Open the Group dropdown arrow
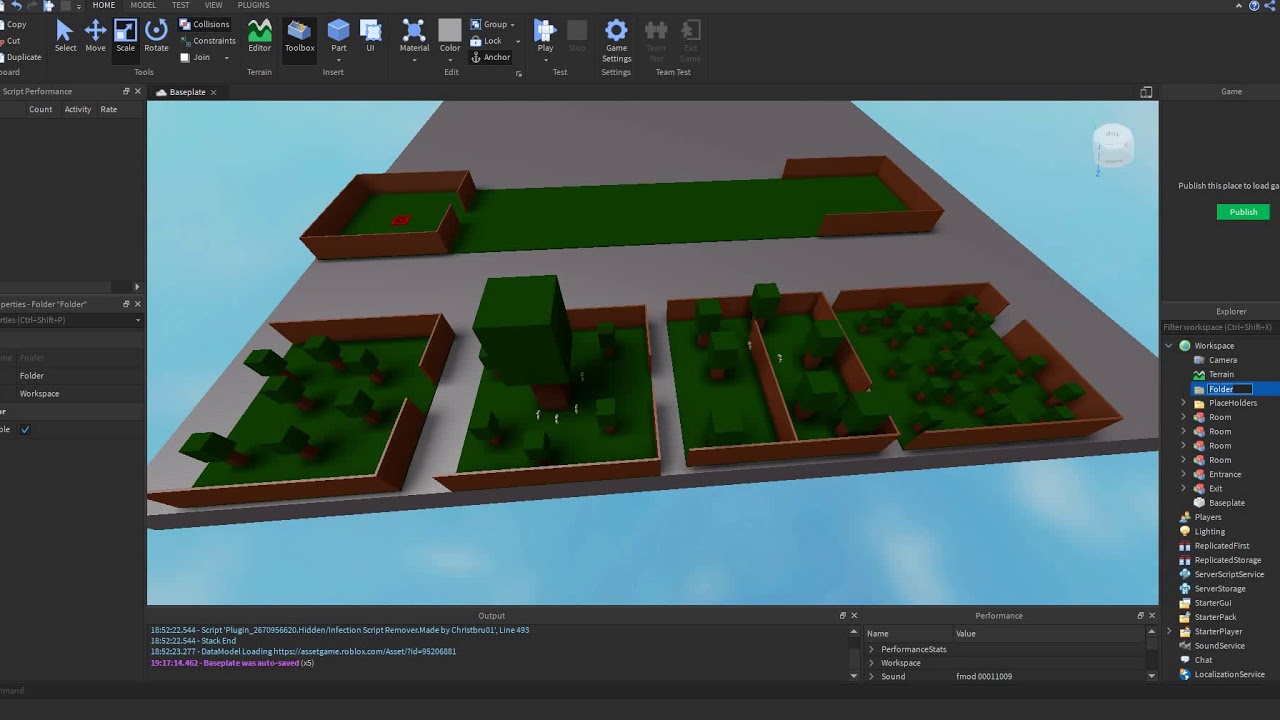The image size is (1280, 720). pyautogui.click(x=513, y=25)
